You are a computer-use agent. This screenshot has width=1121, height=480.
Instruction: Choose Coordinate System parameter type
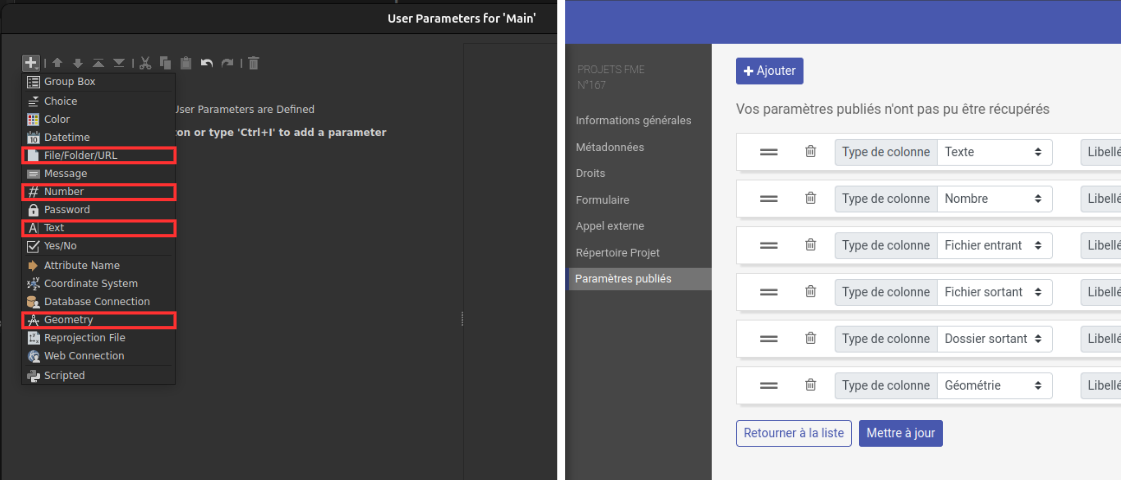coord(99,283)
